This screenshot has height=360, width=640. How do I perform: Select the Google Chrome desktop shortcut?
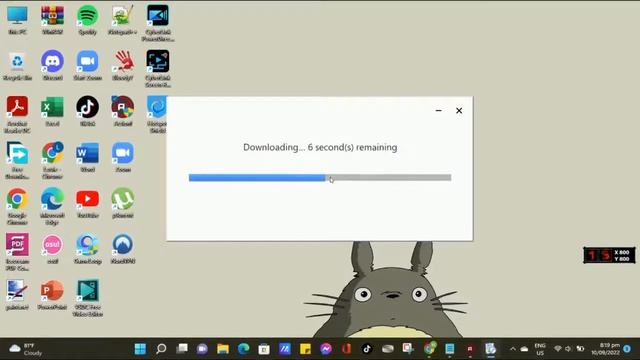pyautogui.click(x=17, y=206)
